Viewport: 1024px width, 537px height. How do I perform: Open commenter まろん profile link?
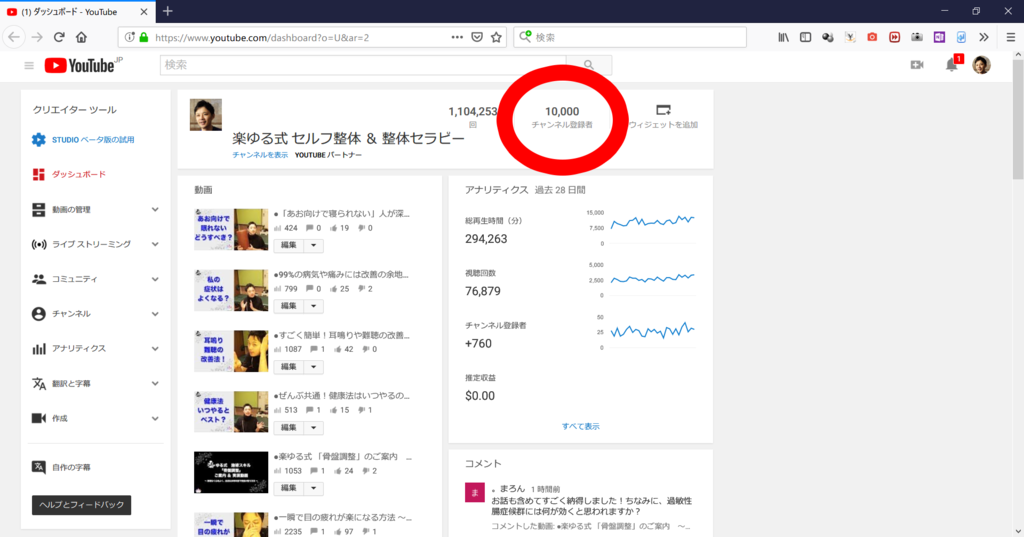click(x=511, y=489)
